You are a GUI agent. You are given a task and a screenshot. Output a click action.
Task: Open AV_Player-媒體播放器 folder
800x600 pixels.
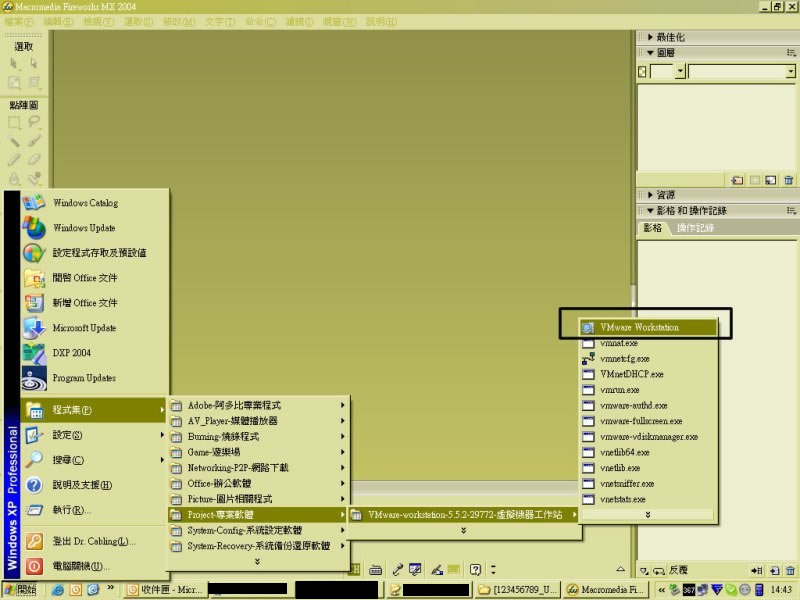click(x=258, y=421)
